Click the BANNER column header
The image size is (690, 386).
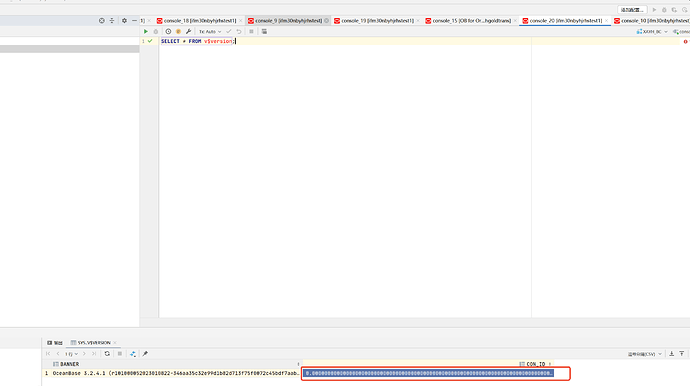click(70, 364)
